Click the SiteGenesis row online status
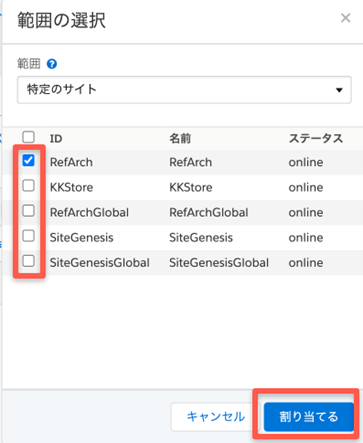 click(x=306, y=238)
